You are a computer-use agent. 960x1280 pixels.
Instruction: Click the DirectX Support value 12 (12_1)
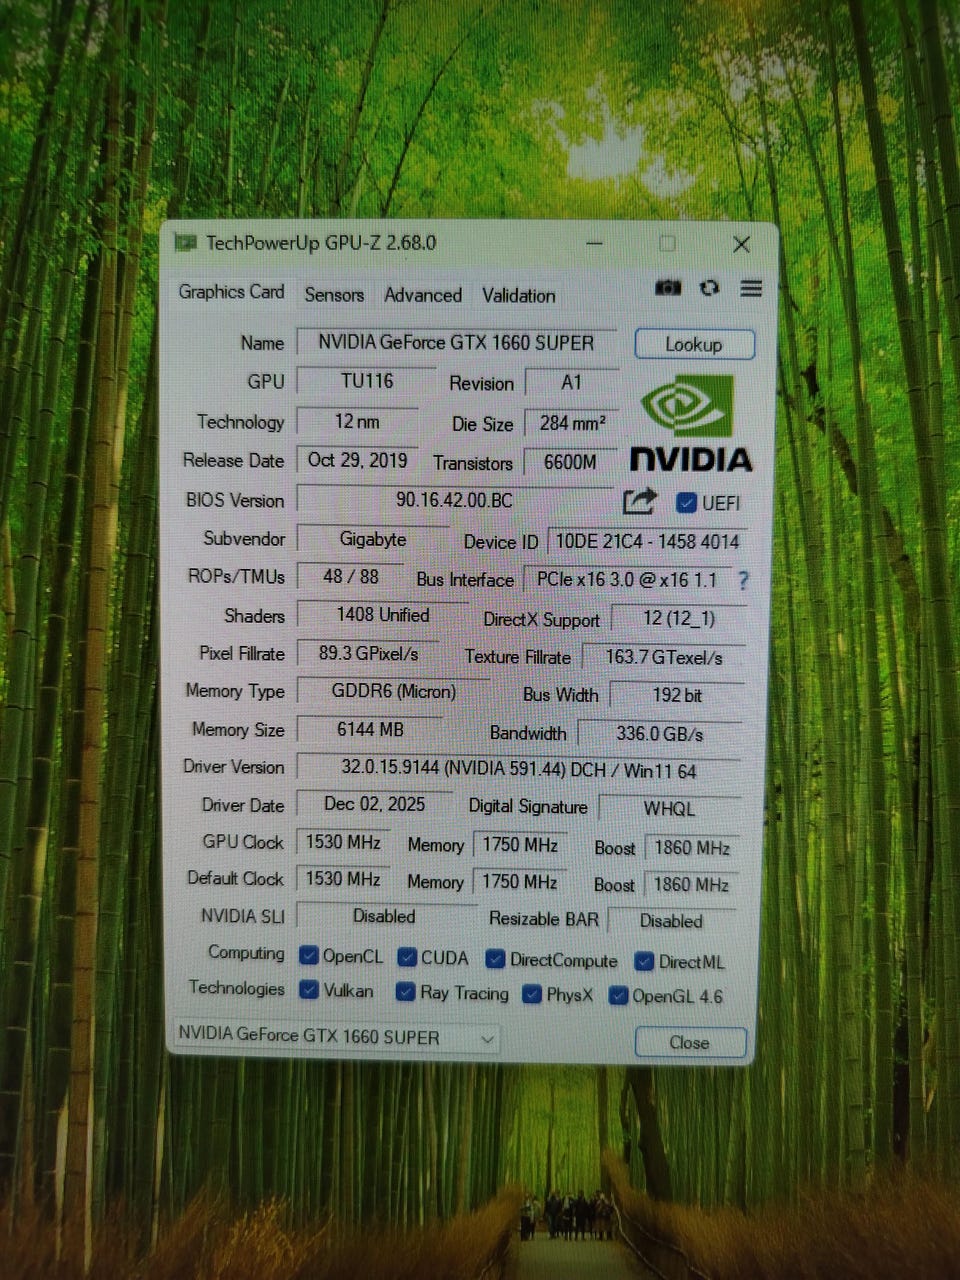pyautogui.click(x=679, y=619)
